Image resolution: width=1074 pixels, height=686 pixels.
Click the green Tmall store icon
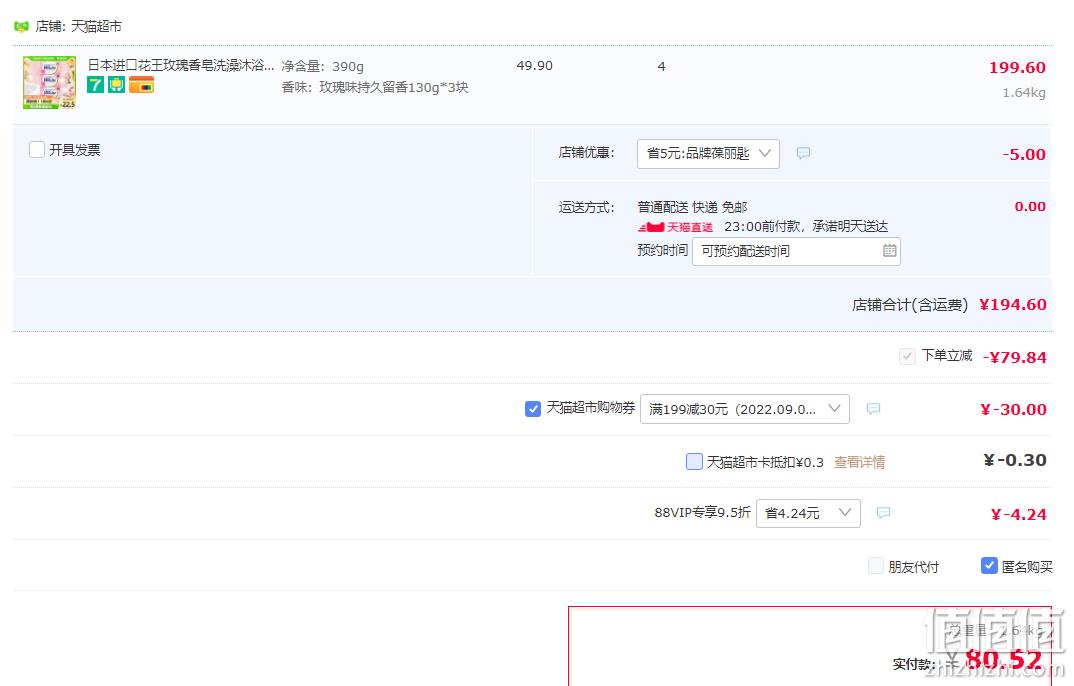click(x=21, y=27)
